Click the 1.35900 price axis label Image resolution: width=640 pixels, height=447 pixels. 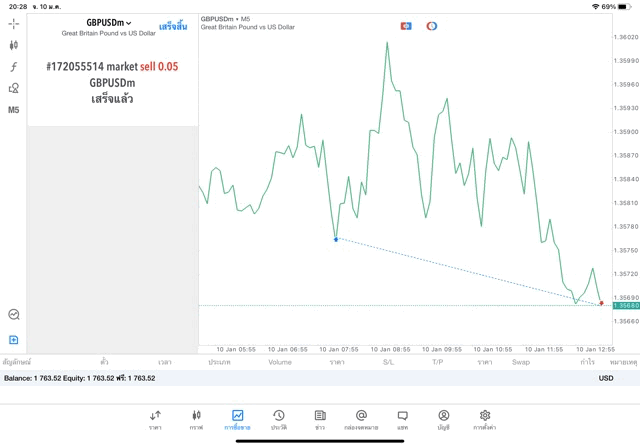626,132
